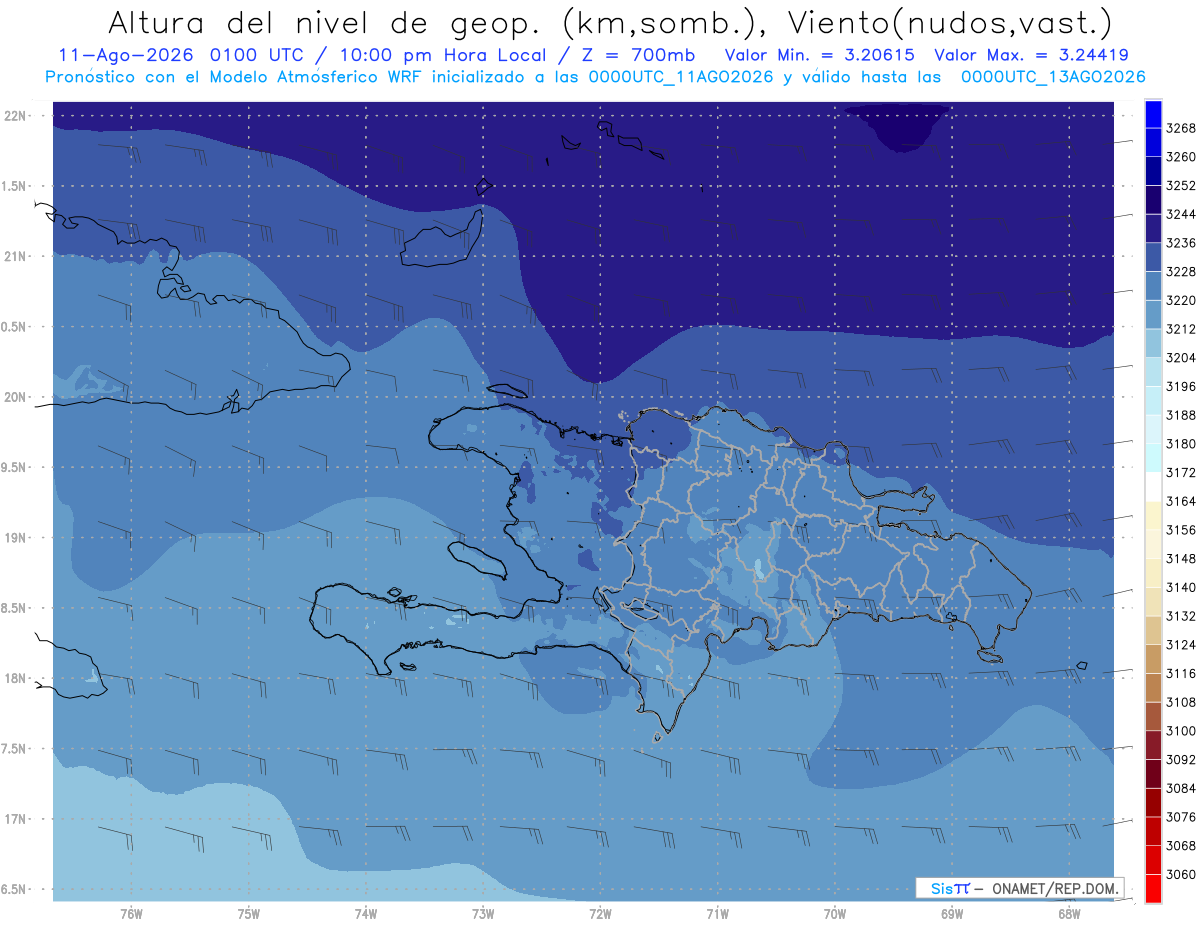Click the 3268 colorbar value
This screenshot has height=927, width=1200.
pos(1181,128)
